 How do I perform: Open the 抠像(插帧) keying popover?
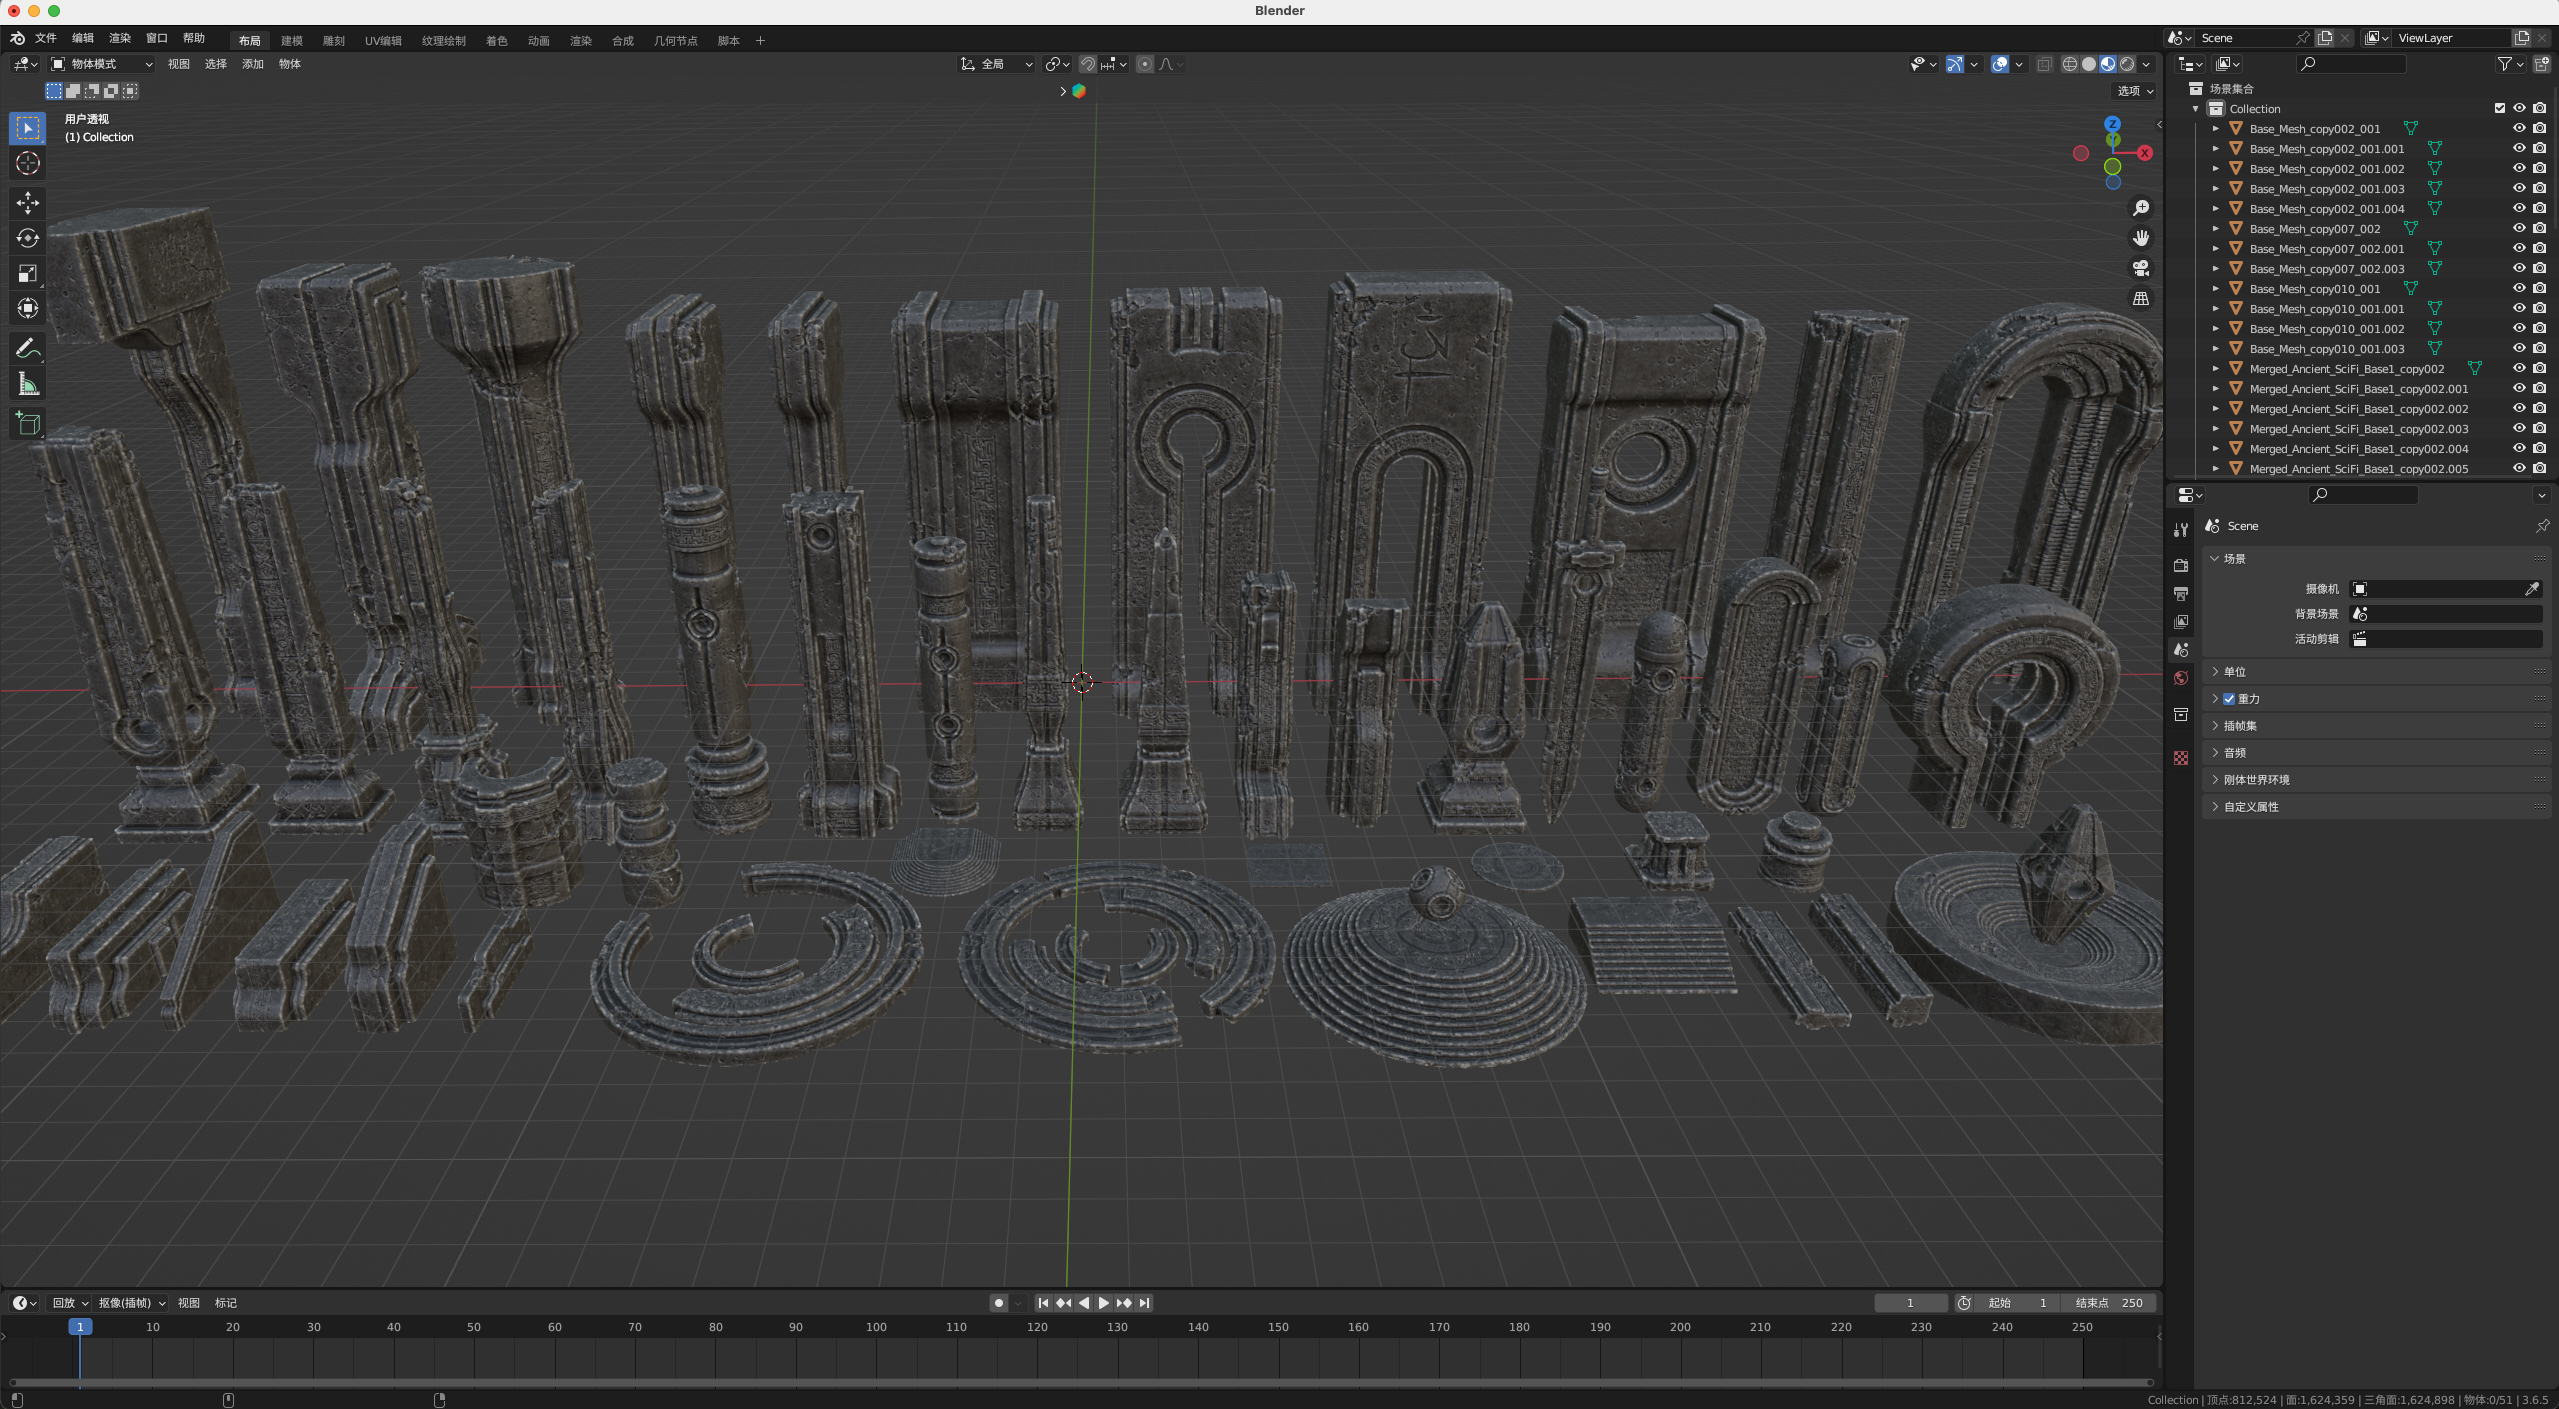132,1303
